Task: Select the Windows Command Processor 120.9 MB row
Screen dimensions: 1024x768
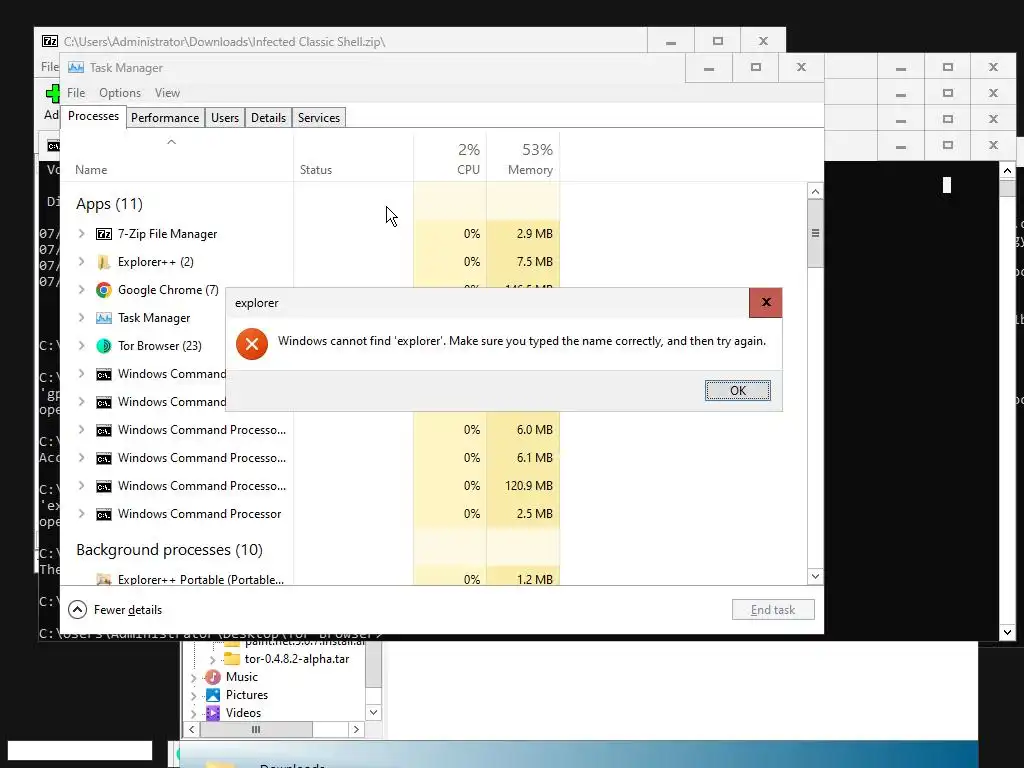Action: pos(310,486)
